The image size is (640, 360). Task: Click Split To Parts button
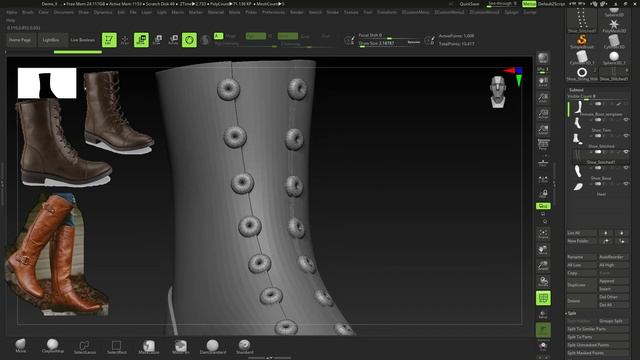(598, 337)
